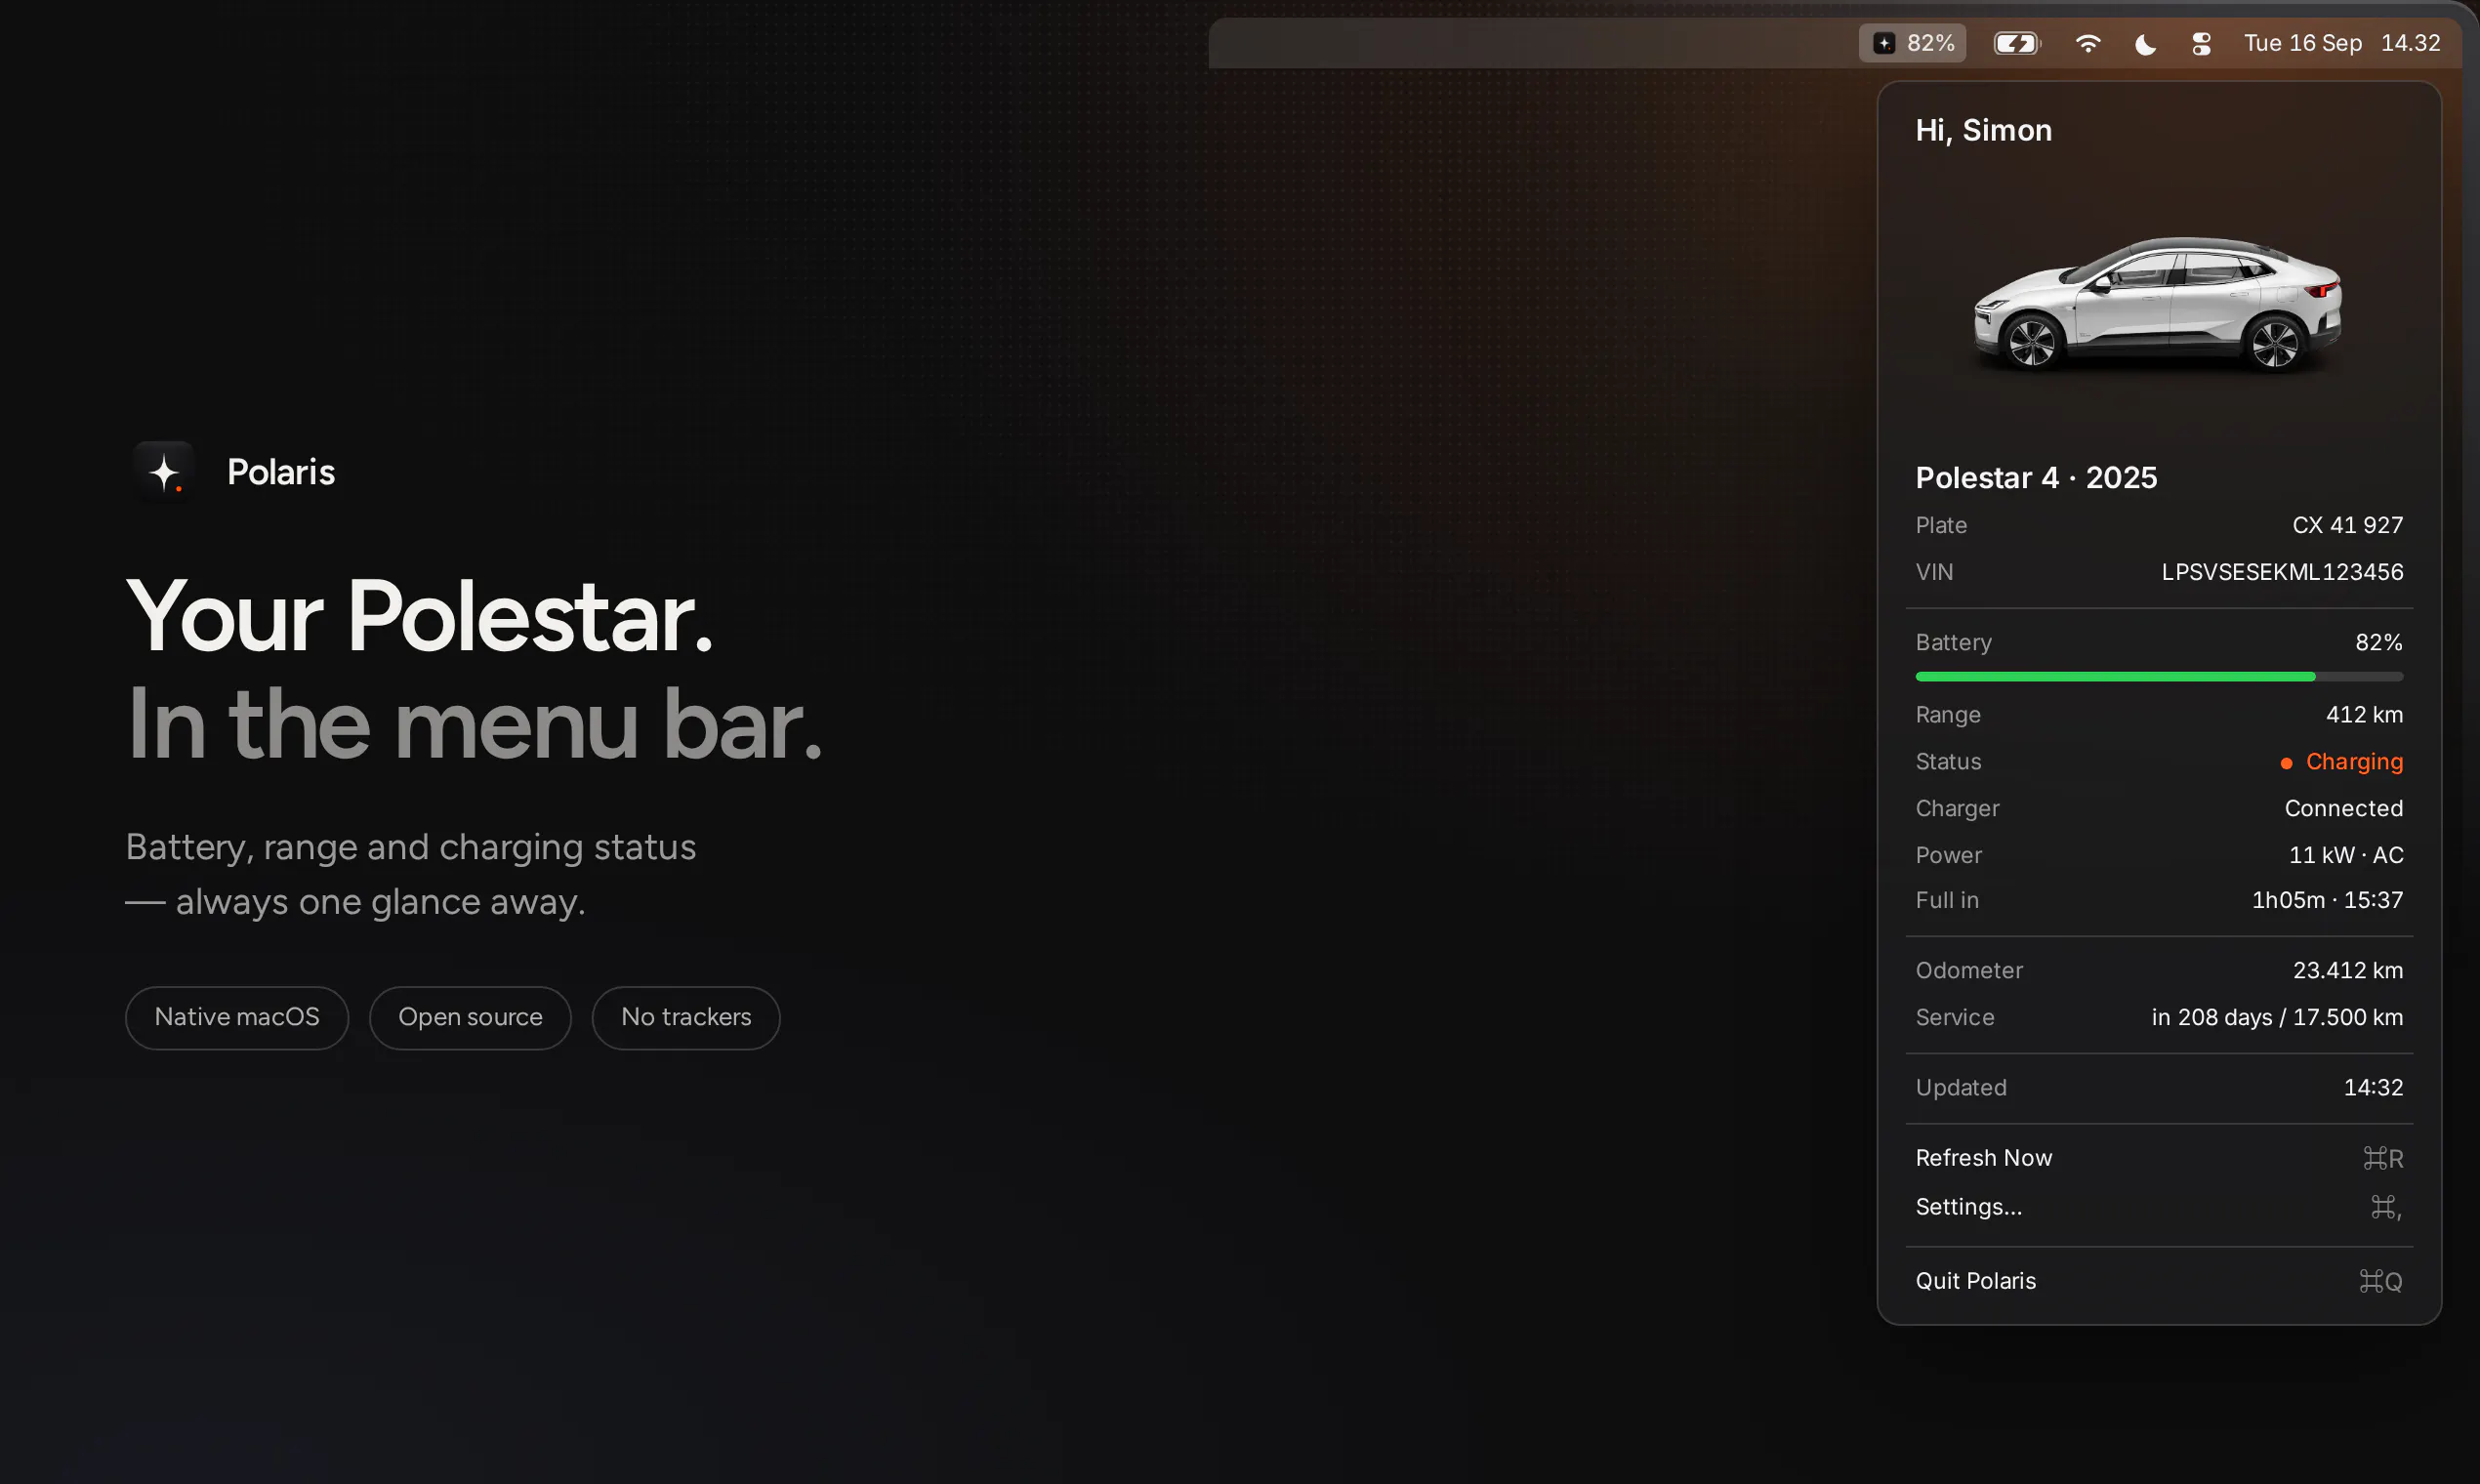
Task: Click the VIN LPSVSESEKML123456
Action: (2282, 572)
